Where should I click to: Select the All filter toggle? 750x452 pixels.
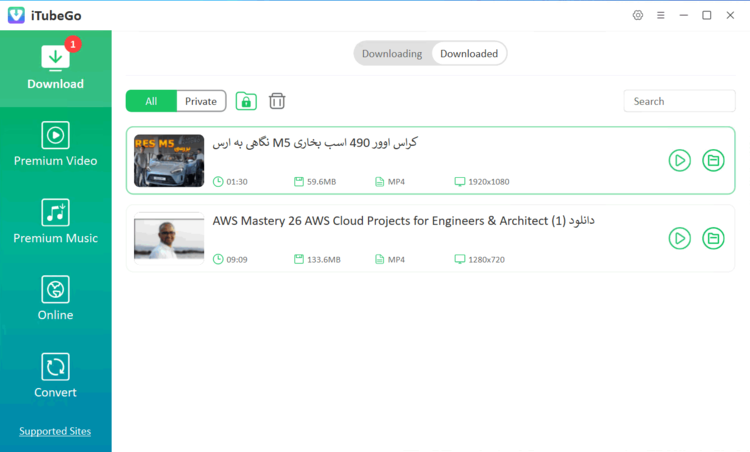point(151,101)
